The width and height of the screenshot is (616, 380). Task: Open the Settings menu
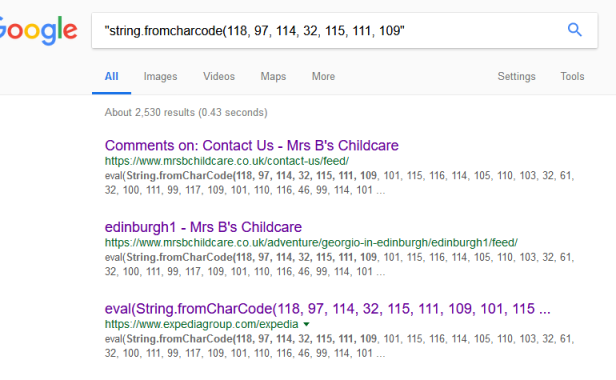pos(516,77)
